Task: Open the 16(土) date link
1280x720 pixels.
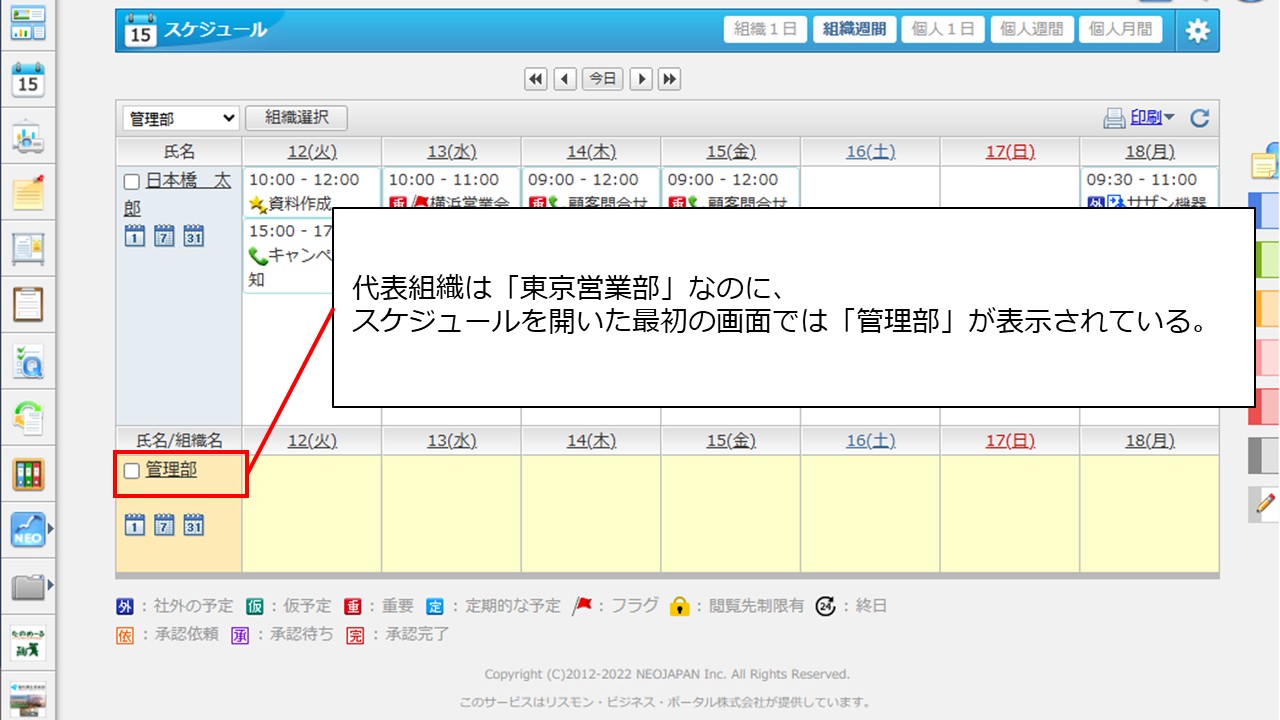Action: pos(870,152)
